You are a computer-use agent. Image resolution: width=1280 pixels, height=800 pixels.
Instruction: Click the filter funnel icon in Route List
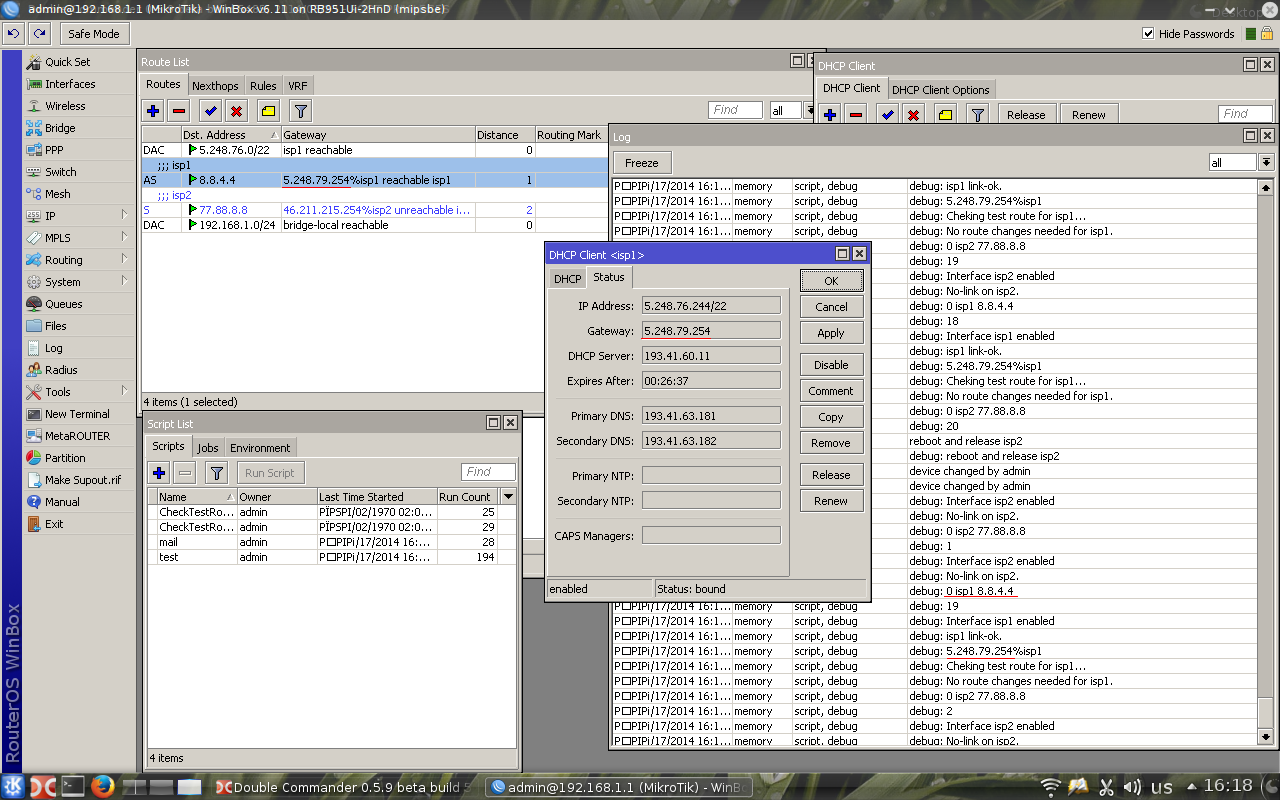[300, 111]
